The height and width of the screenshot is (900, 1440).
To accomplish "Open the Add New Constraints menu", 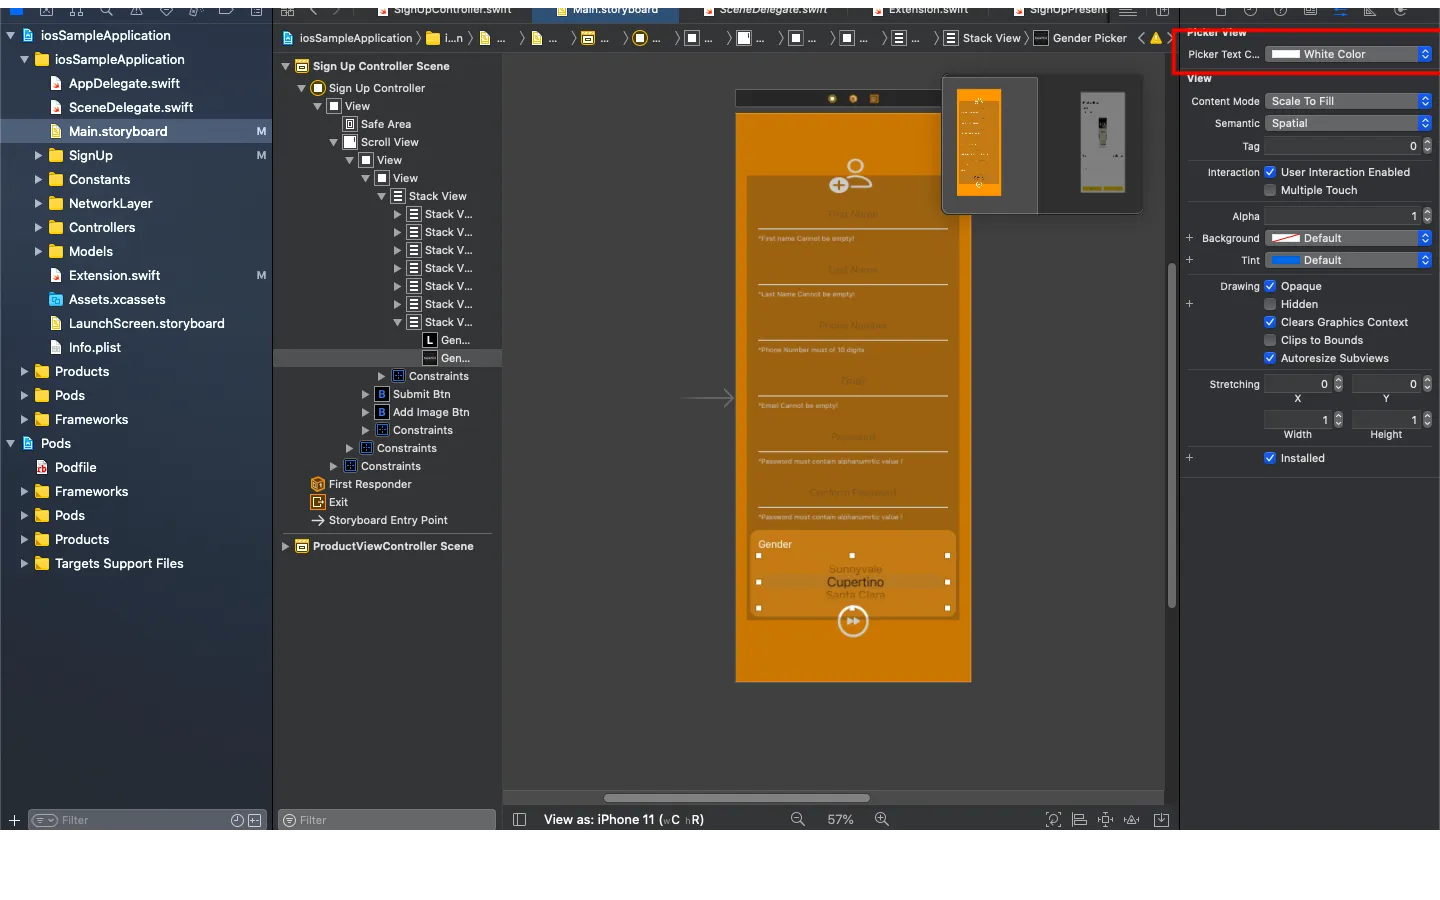I will click(x=1105, y=819).
